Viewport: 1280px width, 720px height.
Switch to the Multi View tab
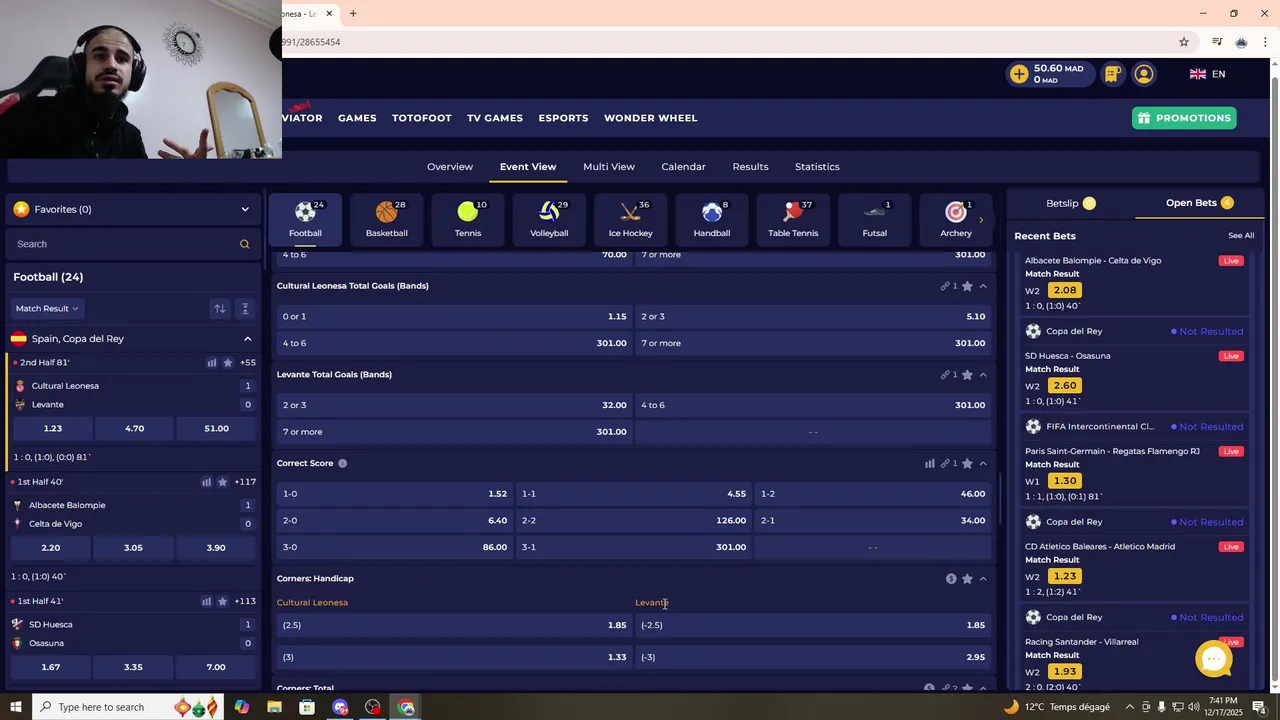[x=609, y=167]
